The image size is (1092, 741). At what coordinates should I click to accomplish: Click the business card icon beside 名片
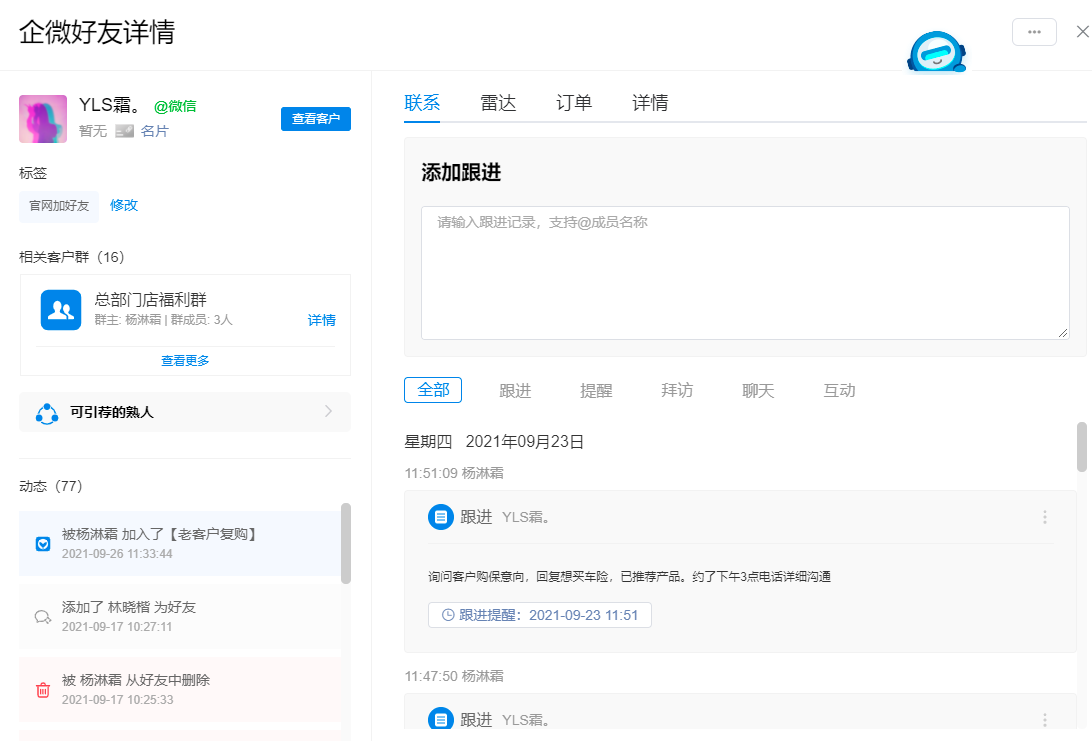click(124, 131)
